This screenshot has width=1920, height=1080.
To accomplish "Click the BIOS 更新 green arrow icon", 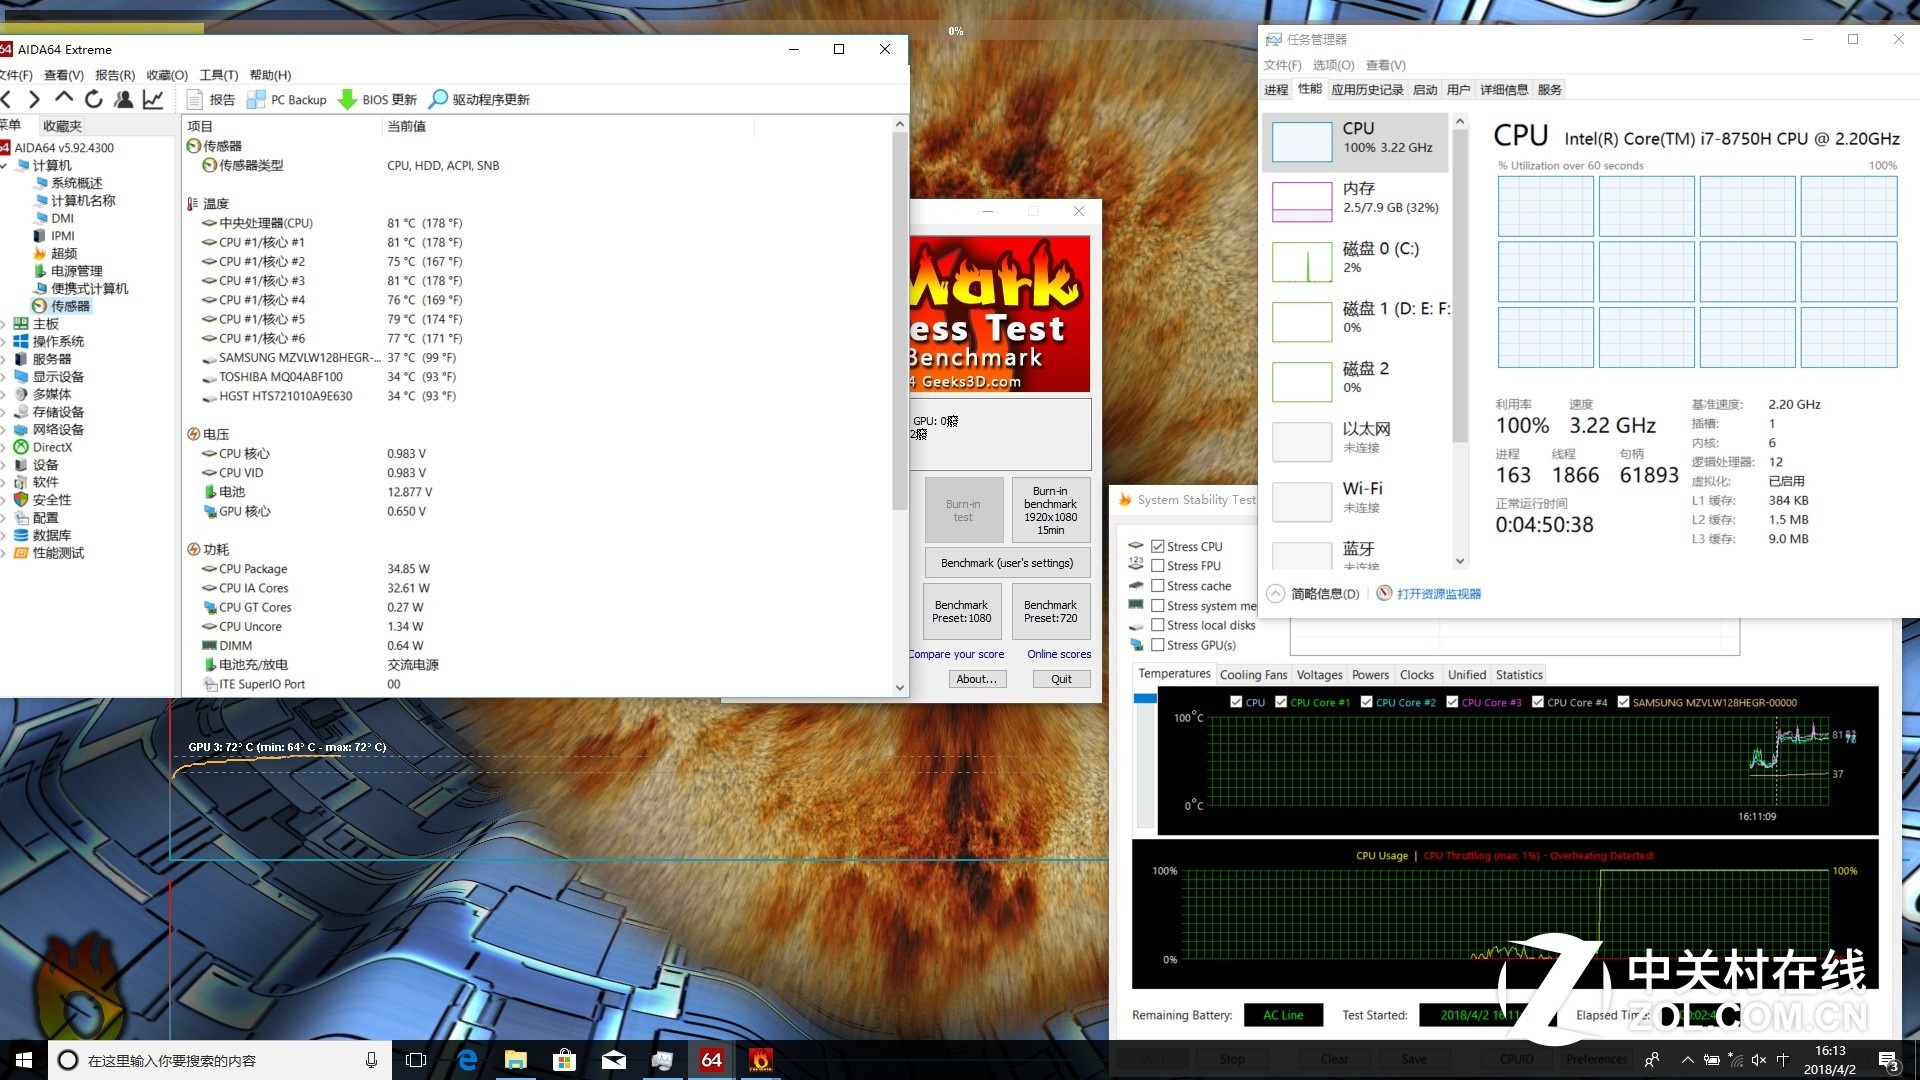I will (347, 99).
